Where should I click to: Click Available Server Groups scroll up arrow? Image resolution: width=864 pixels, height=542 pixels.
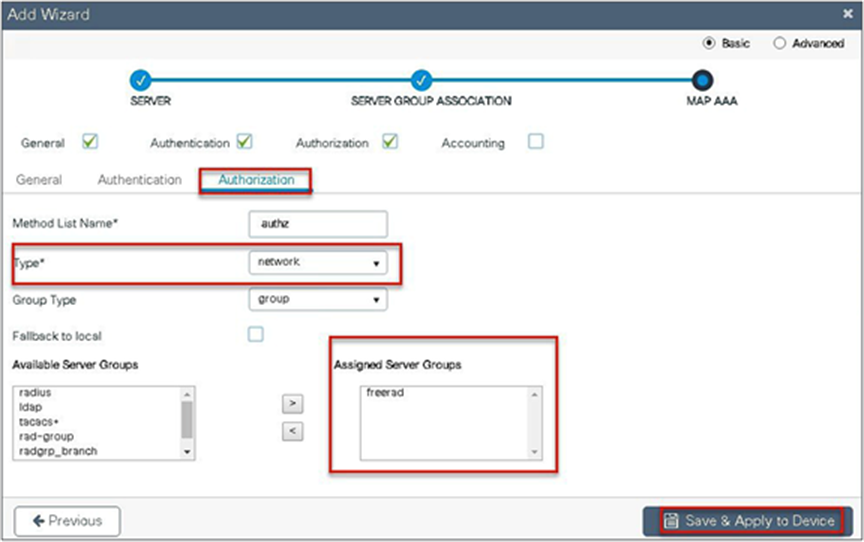[x=187, y=394]
